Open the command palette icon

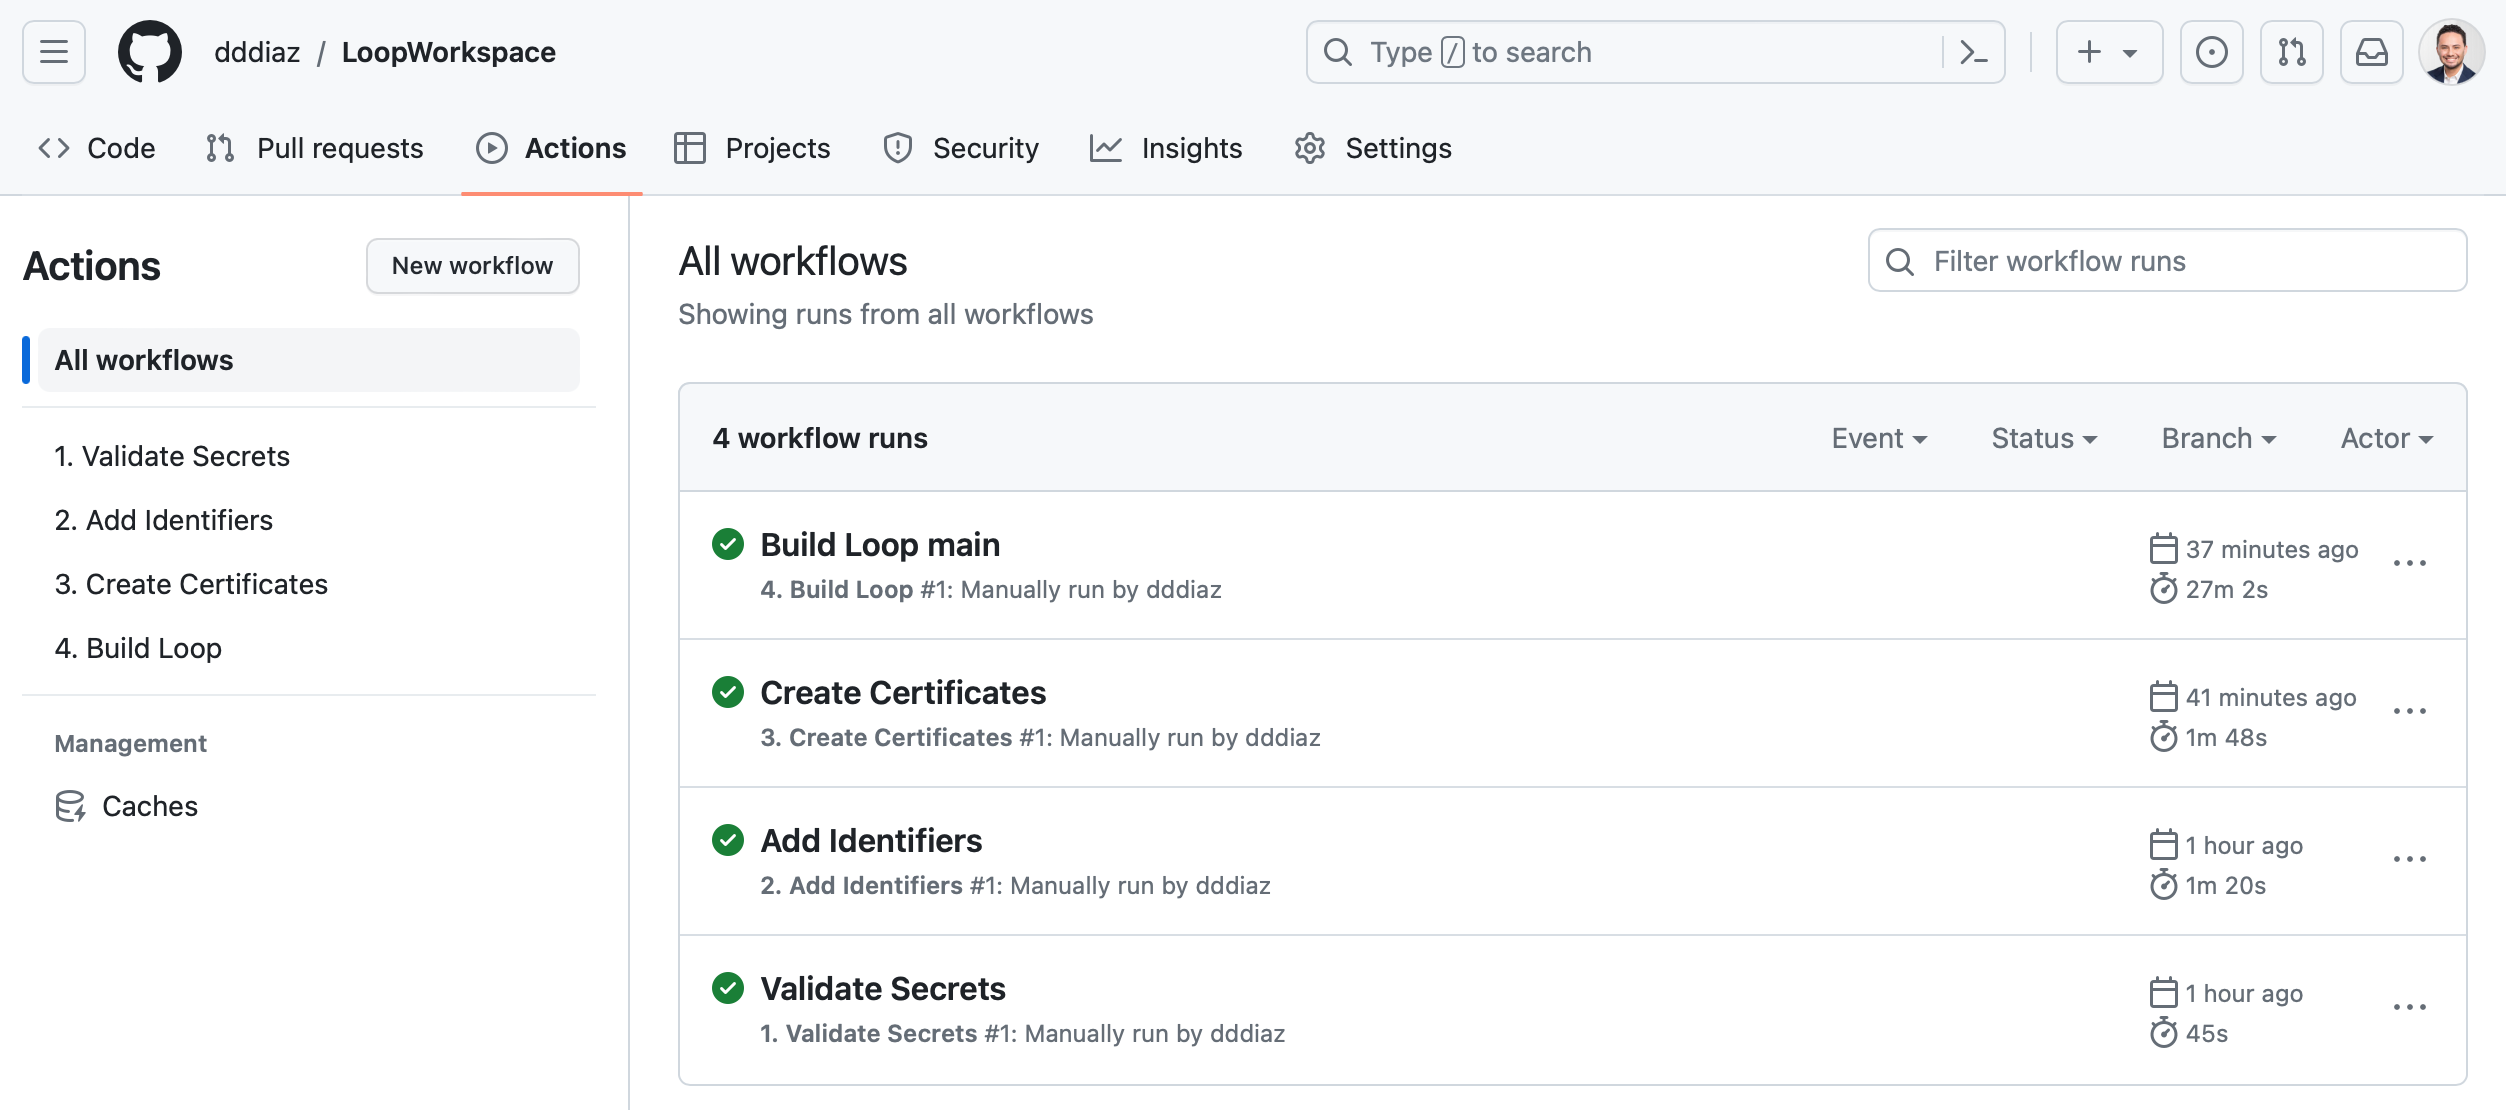[x=1973, y=52]
